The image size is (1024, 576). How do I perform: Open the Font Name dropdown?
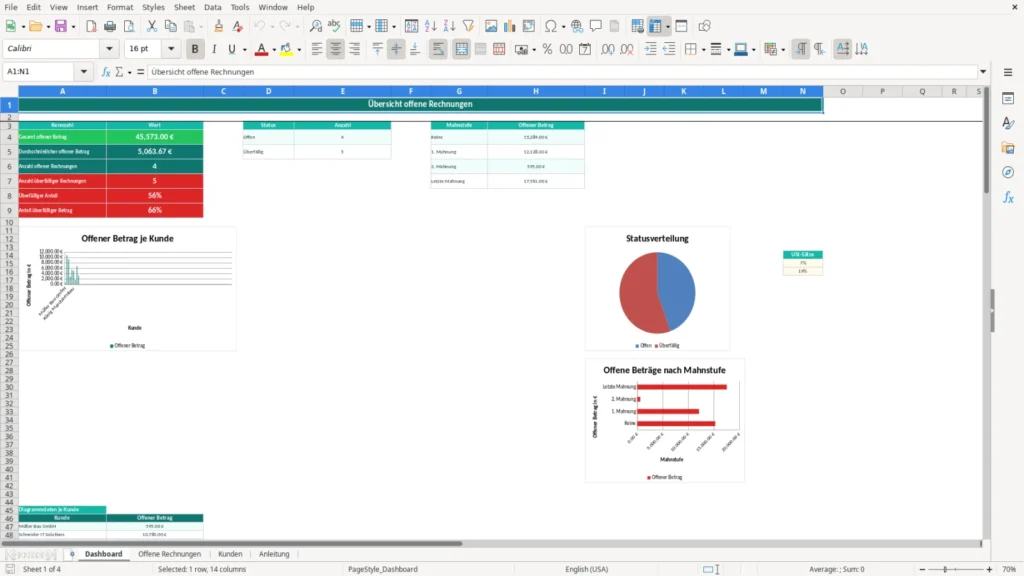pos(109,48)
